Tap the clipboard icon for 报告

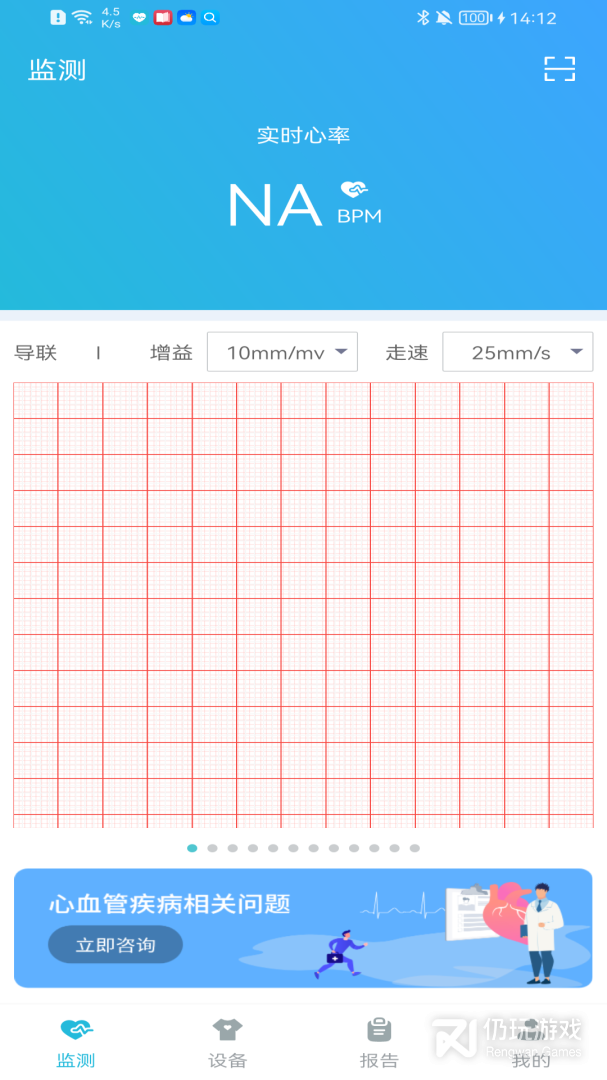379,1029
